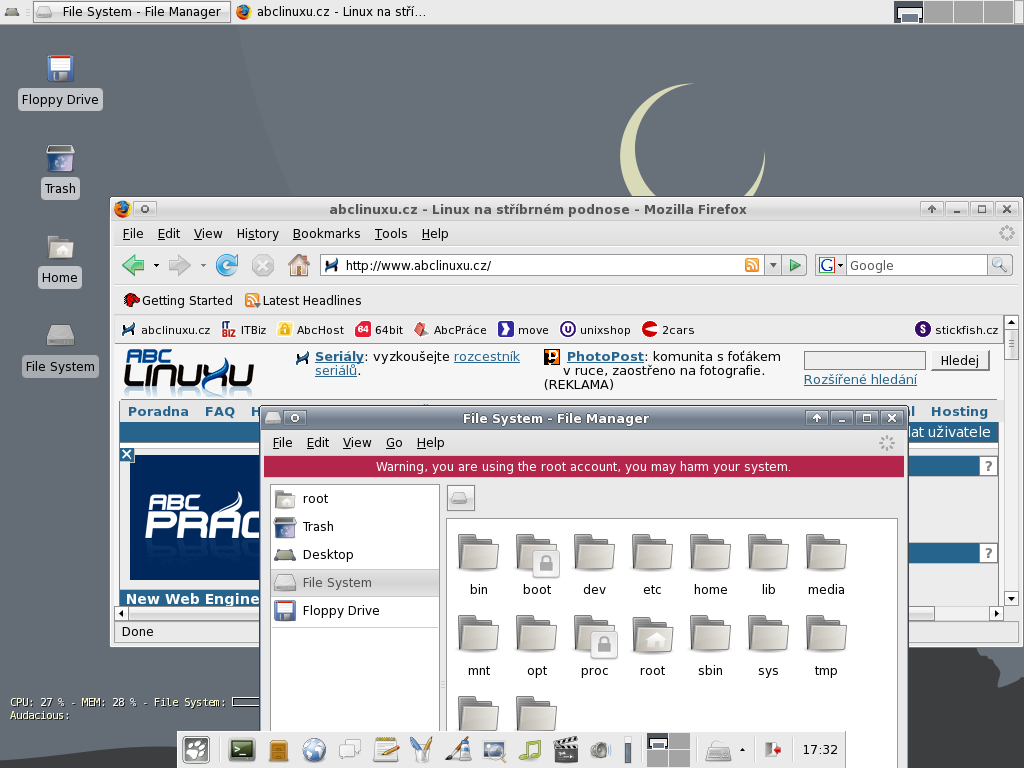The height and width of the screenshot is (768, 1024).
Task: Open Firefox History menu
Action: coord(257,234)
